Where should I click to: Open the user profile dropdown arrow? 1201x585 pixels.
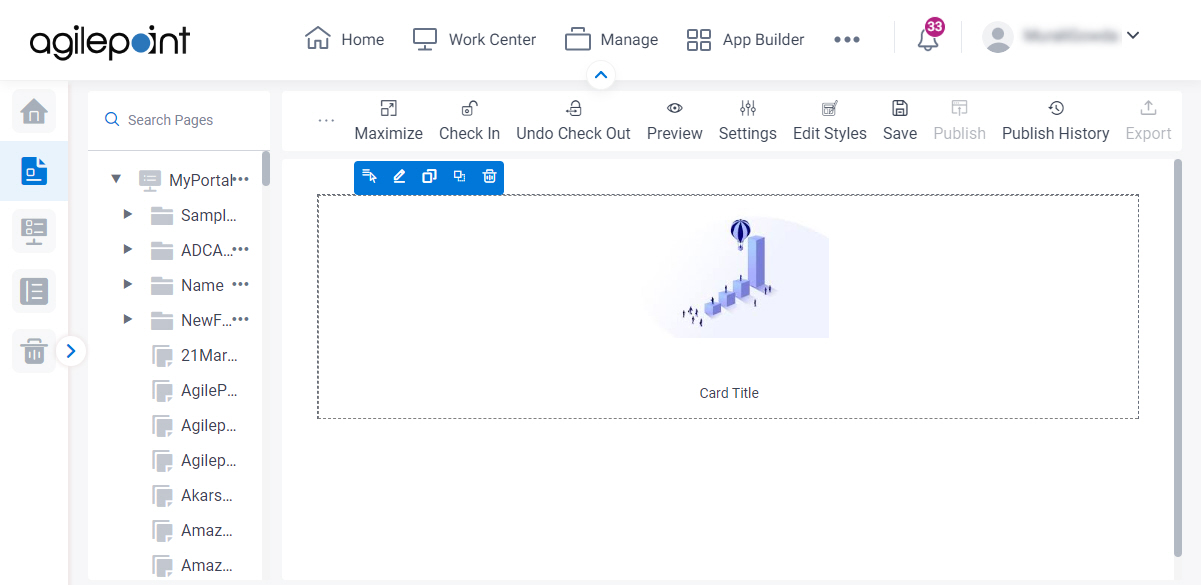pyautogui.click(x=1133, y=36)
